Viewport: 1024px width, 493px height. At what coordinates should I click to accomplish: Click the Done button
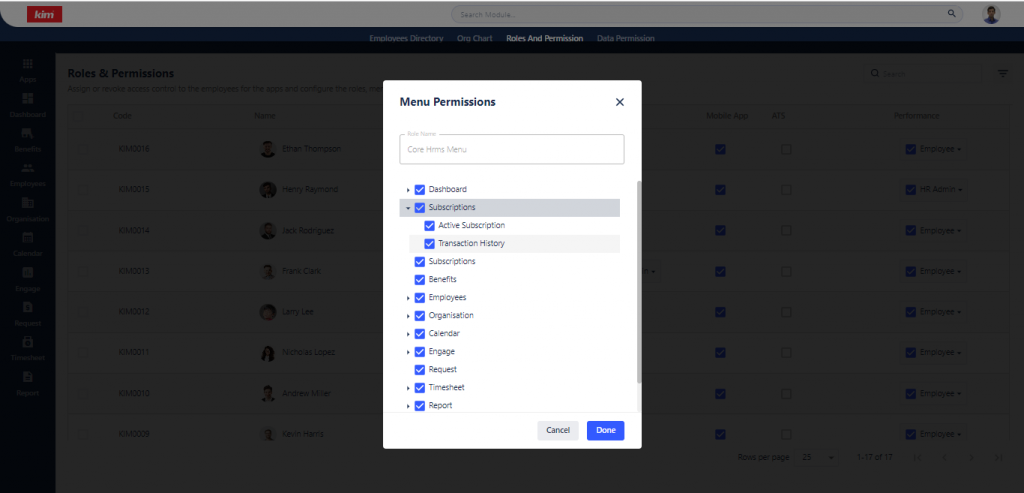(x=605, y=430)
